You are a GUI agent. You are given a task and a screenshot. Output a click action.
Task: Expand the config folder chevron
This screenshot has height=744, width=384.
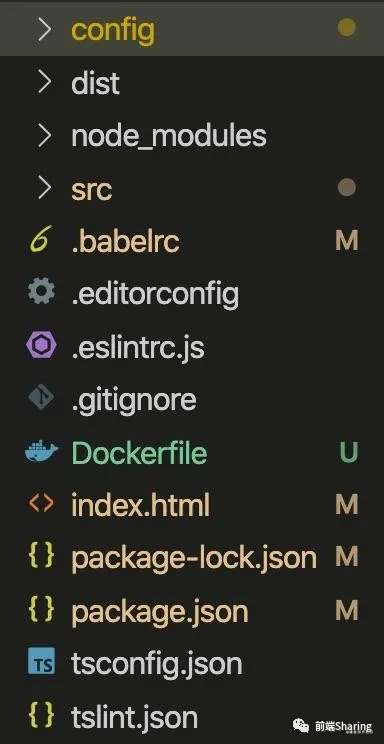tap(44, 29)
